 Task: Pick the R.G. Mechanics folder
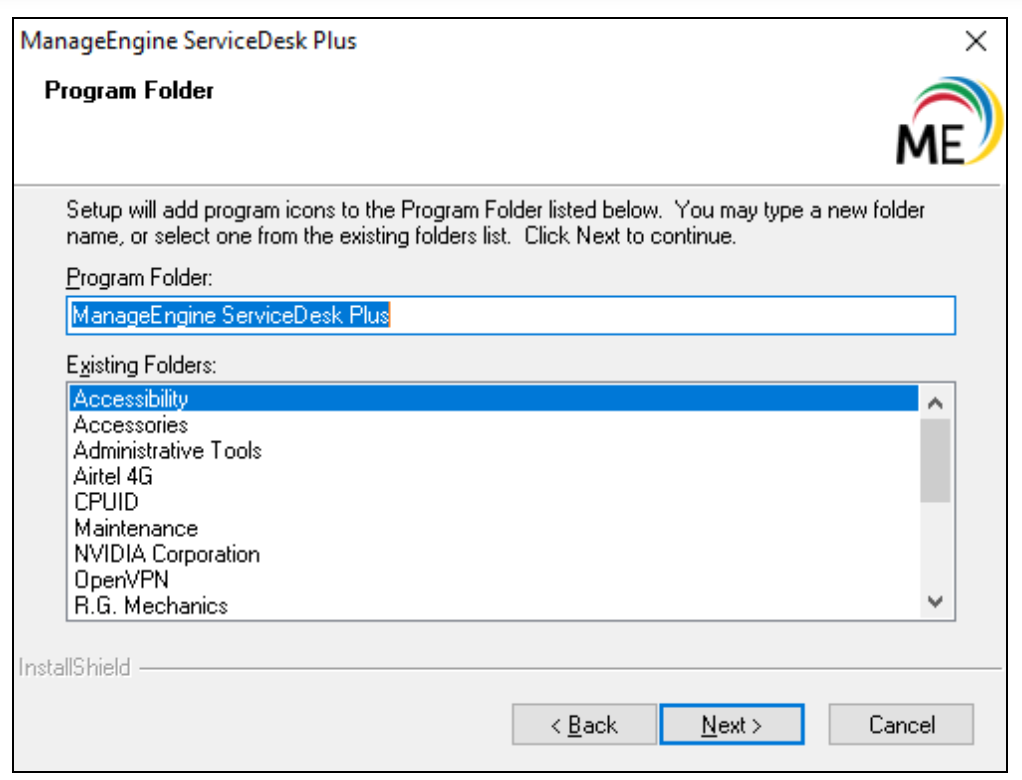click(150, 605)
